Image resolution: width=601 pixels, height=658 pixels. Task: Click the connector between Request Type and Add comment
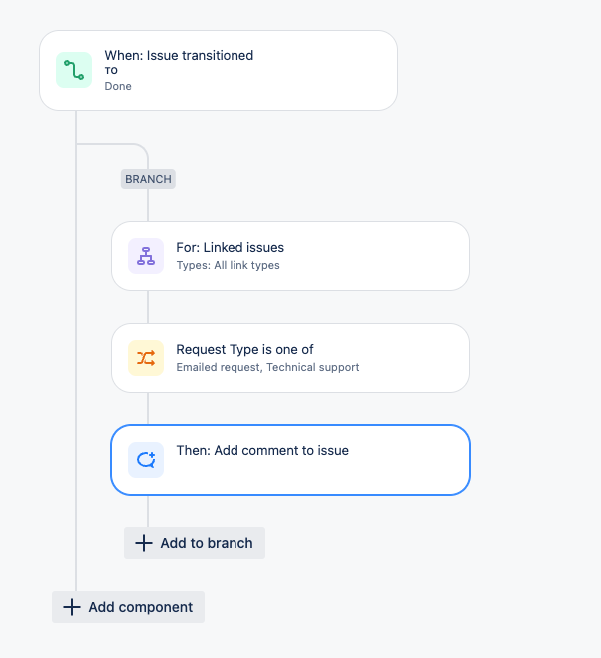(148, 409)
